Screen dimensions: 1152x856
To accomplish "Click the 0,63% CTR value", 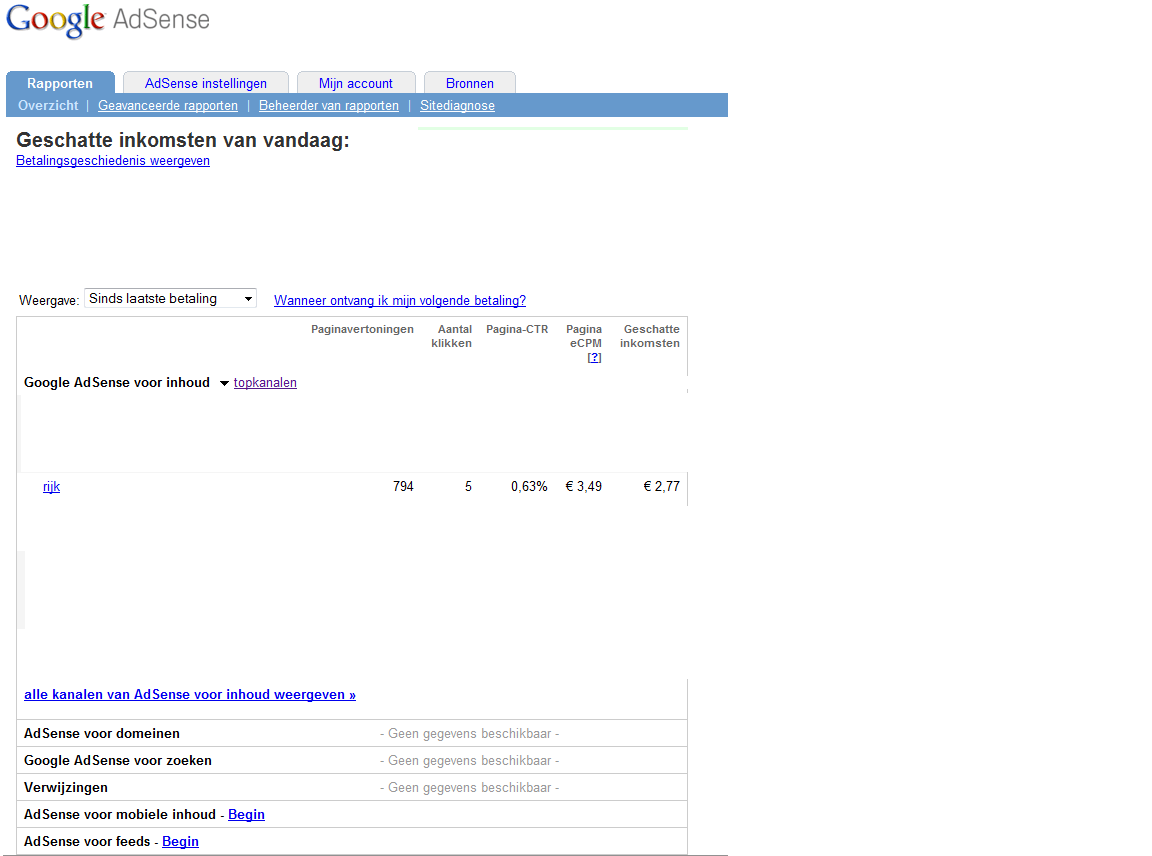I will pos(529,486).
